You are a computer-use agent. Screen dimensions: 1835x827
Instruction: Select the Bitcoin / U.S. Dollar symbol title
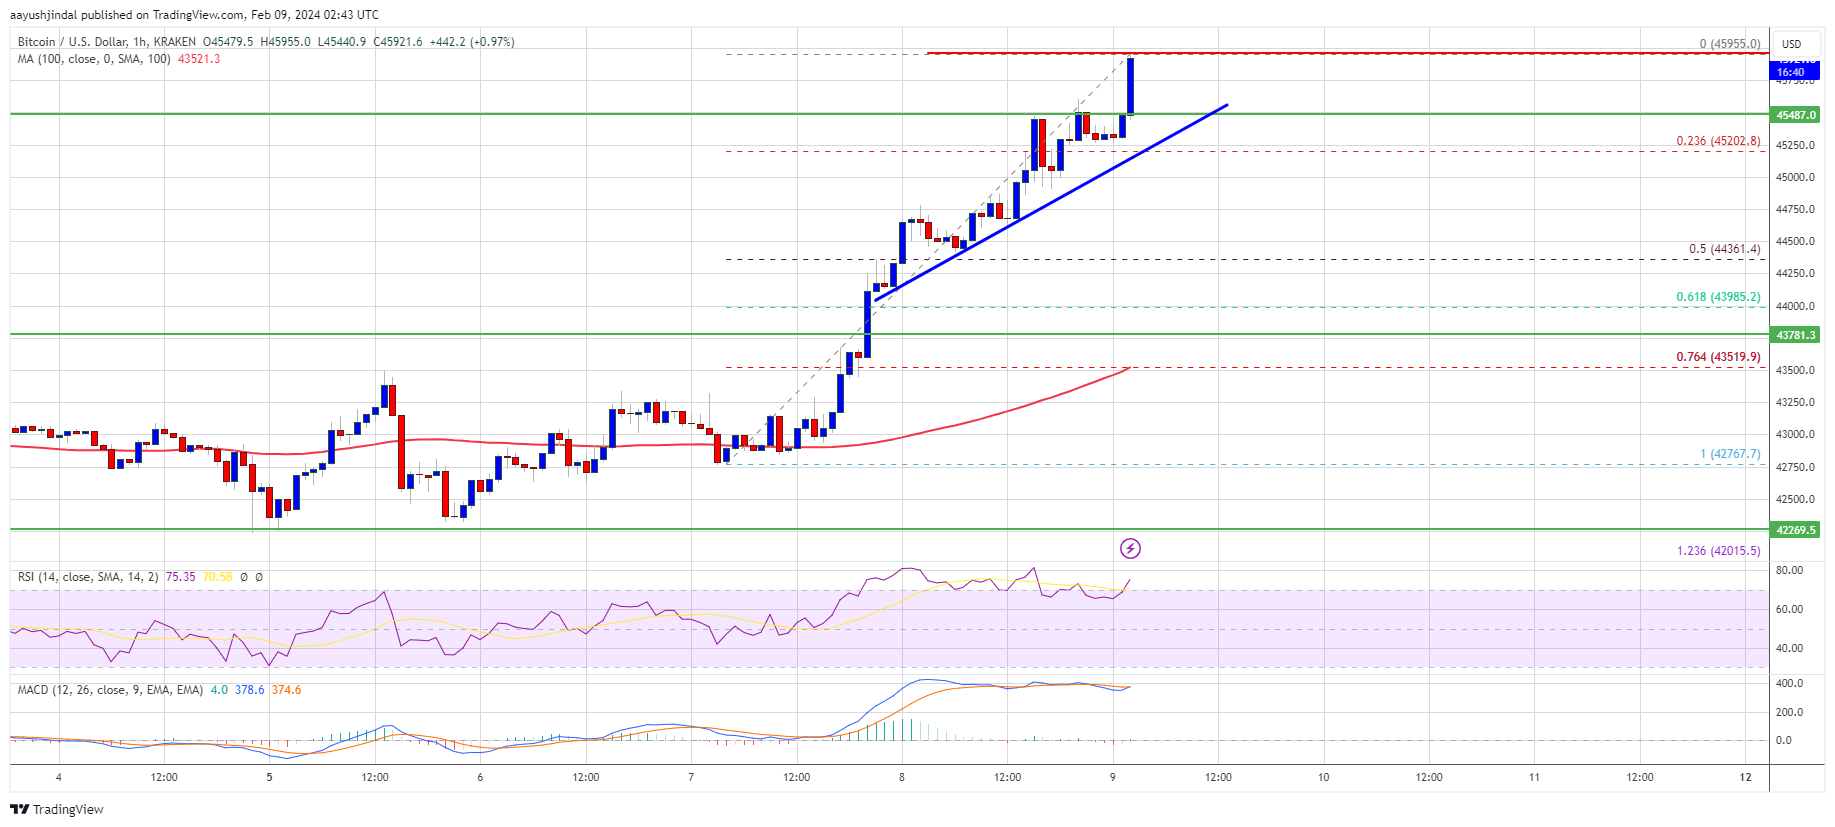106,42
